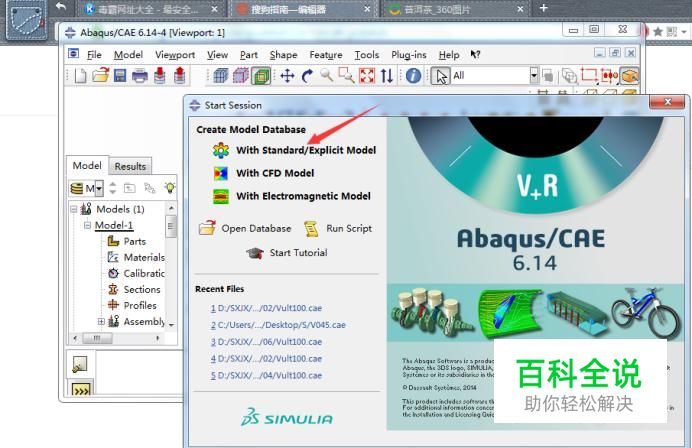This screenshot has height=448, width=692.
Task: Select the Box Zoom tool
Action: pos(346,76)
